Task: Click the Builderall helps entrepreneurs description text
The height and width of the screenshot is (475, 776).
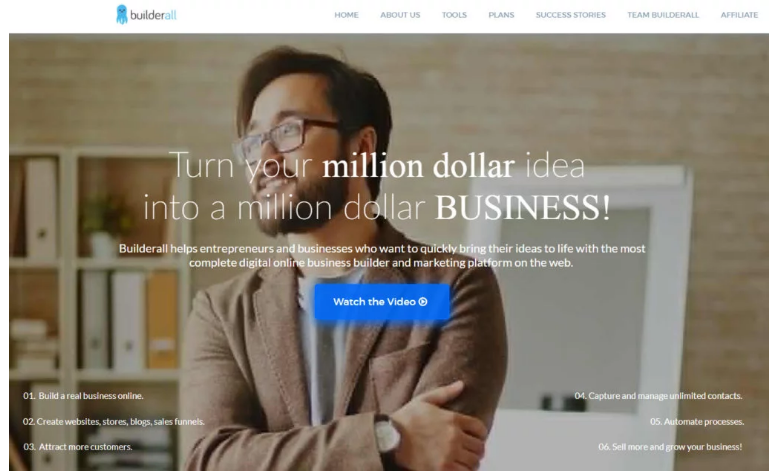Action: coord(382,255)
